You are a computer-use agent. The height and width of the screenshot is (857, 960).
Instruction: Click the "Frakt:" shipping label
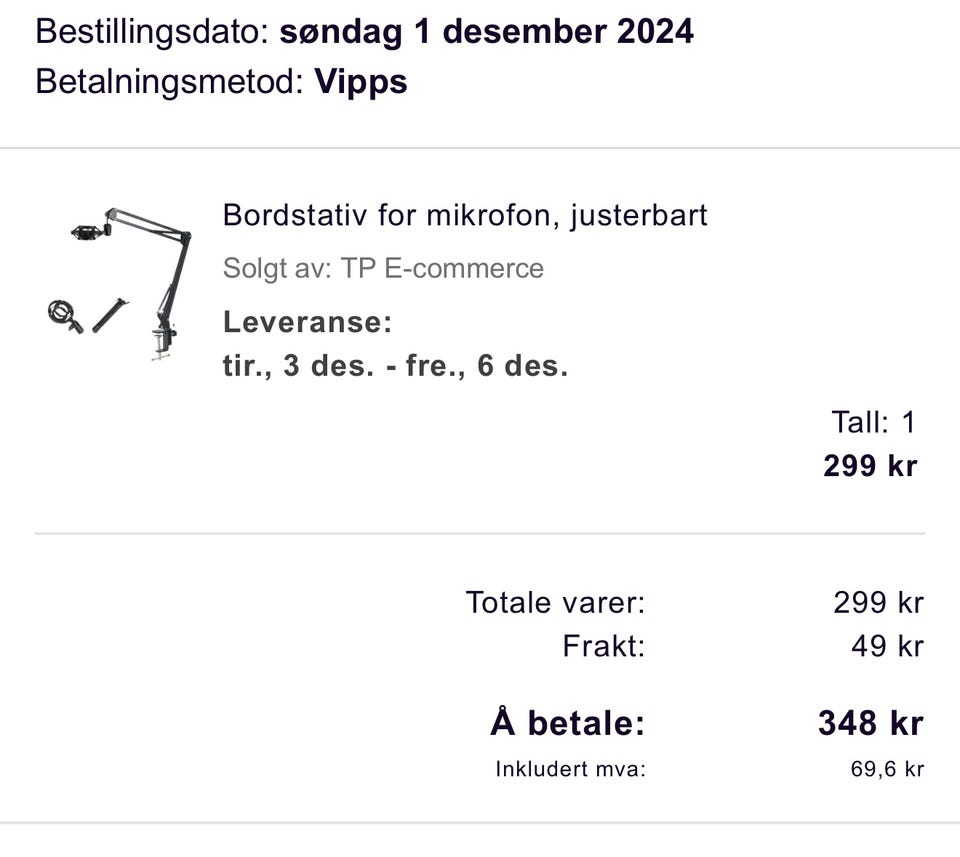603,646
